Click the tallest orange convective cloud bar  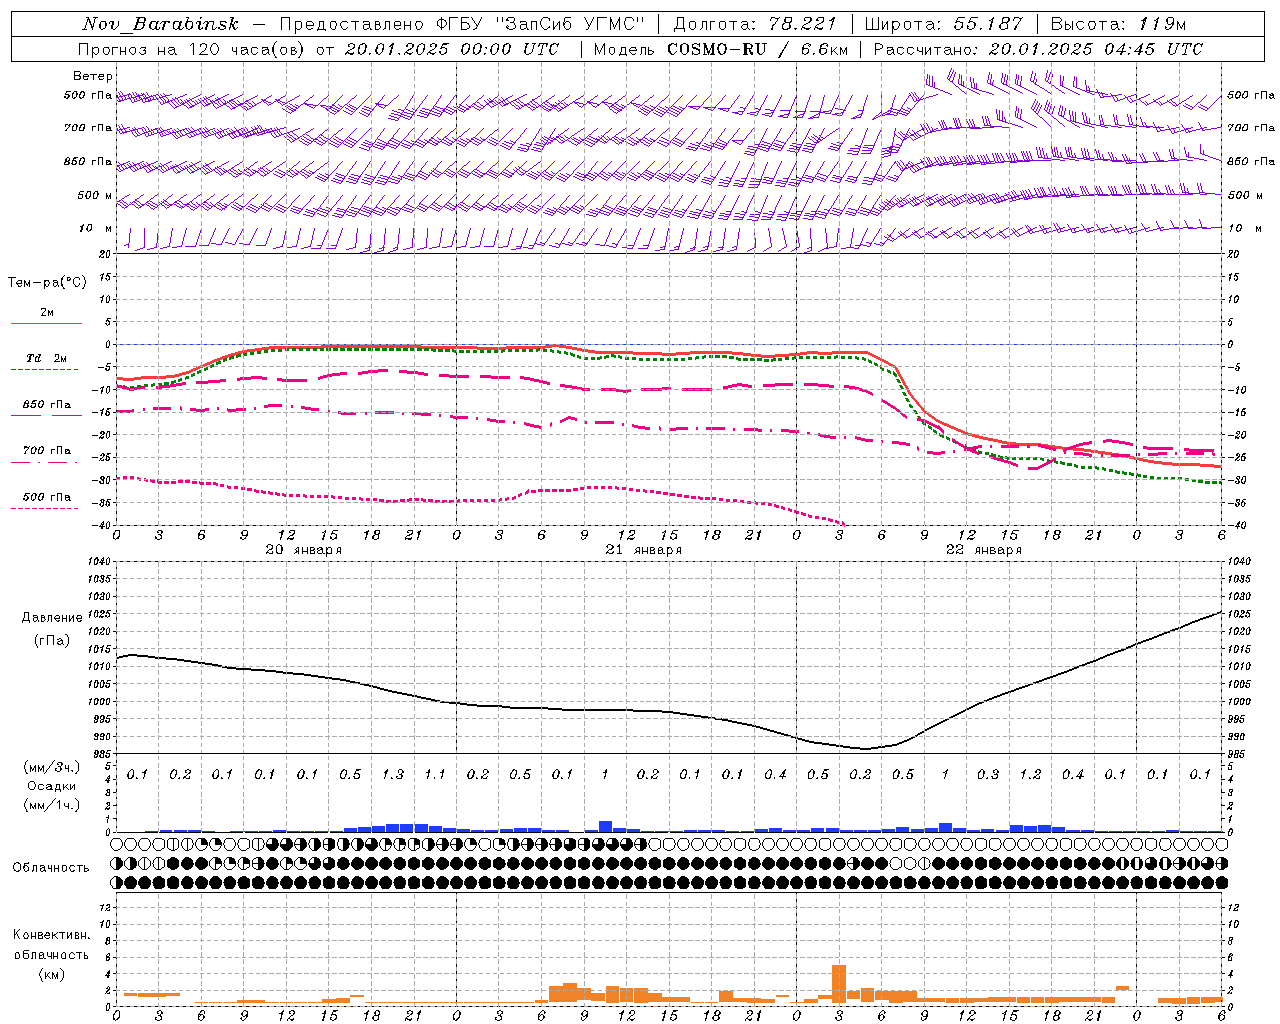[x=839, y=984]
